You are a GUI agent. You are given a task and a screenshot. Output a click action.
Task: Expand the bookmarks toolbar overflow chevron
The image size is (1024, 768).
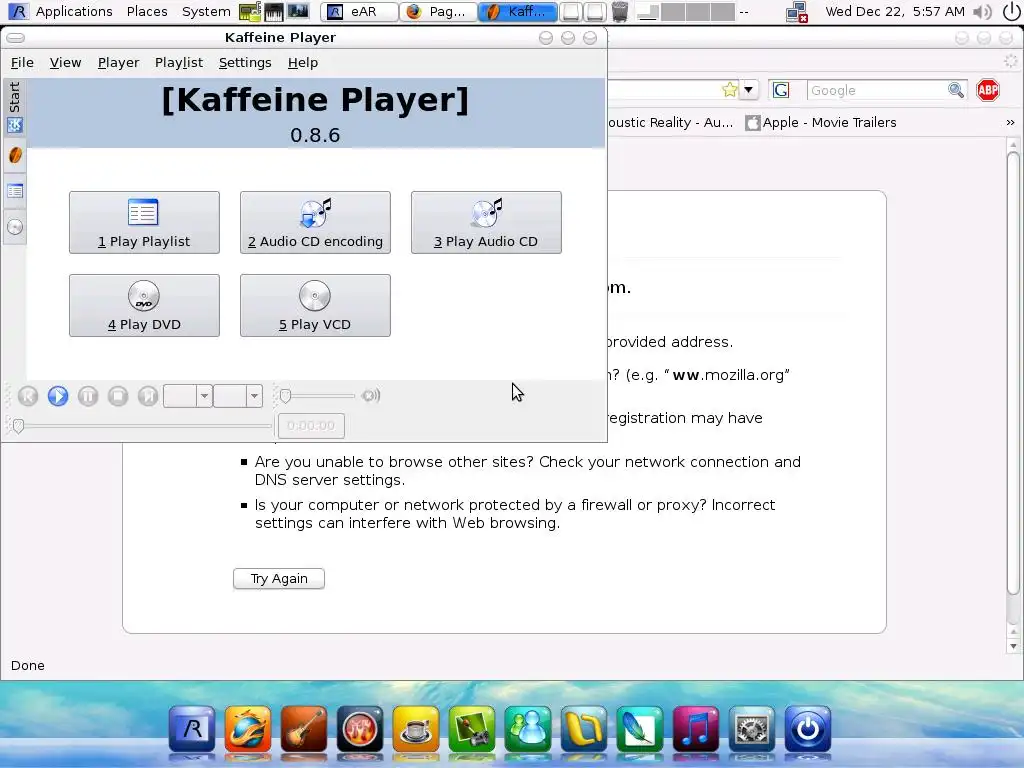click(1010, 123)
